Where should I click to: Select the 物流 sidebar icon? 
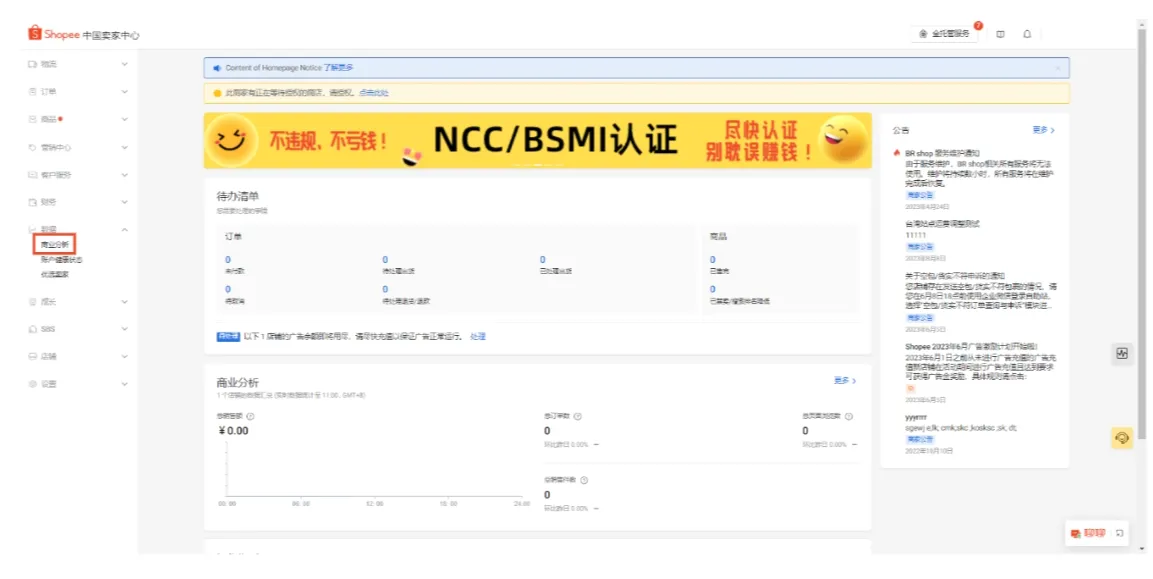pyautogui.click(x=33, y=61)
